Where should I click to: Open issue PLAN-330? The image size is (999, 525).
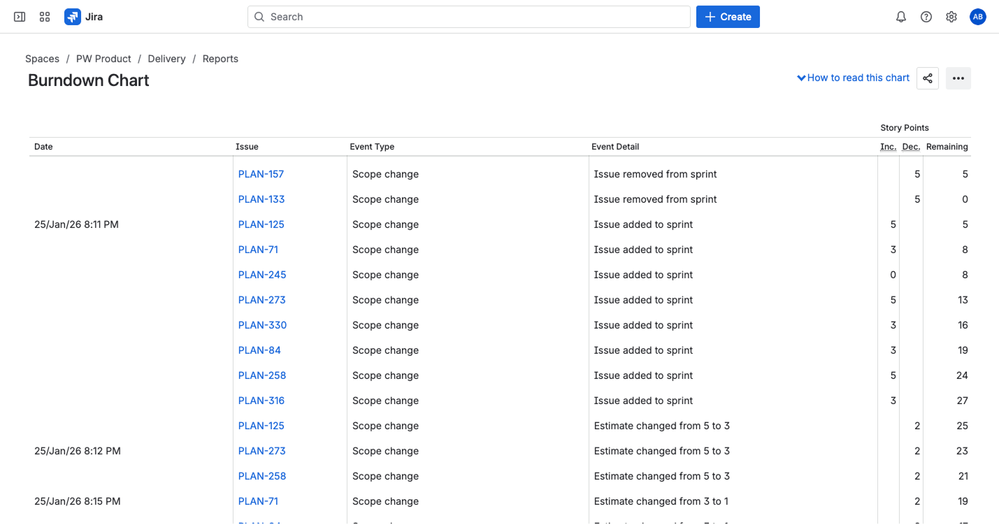[262, 325]
